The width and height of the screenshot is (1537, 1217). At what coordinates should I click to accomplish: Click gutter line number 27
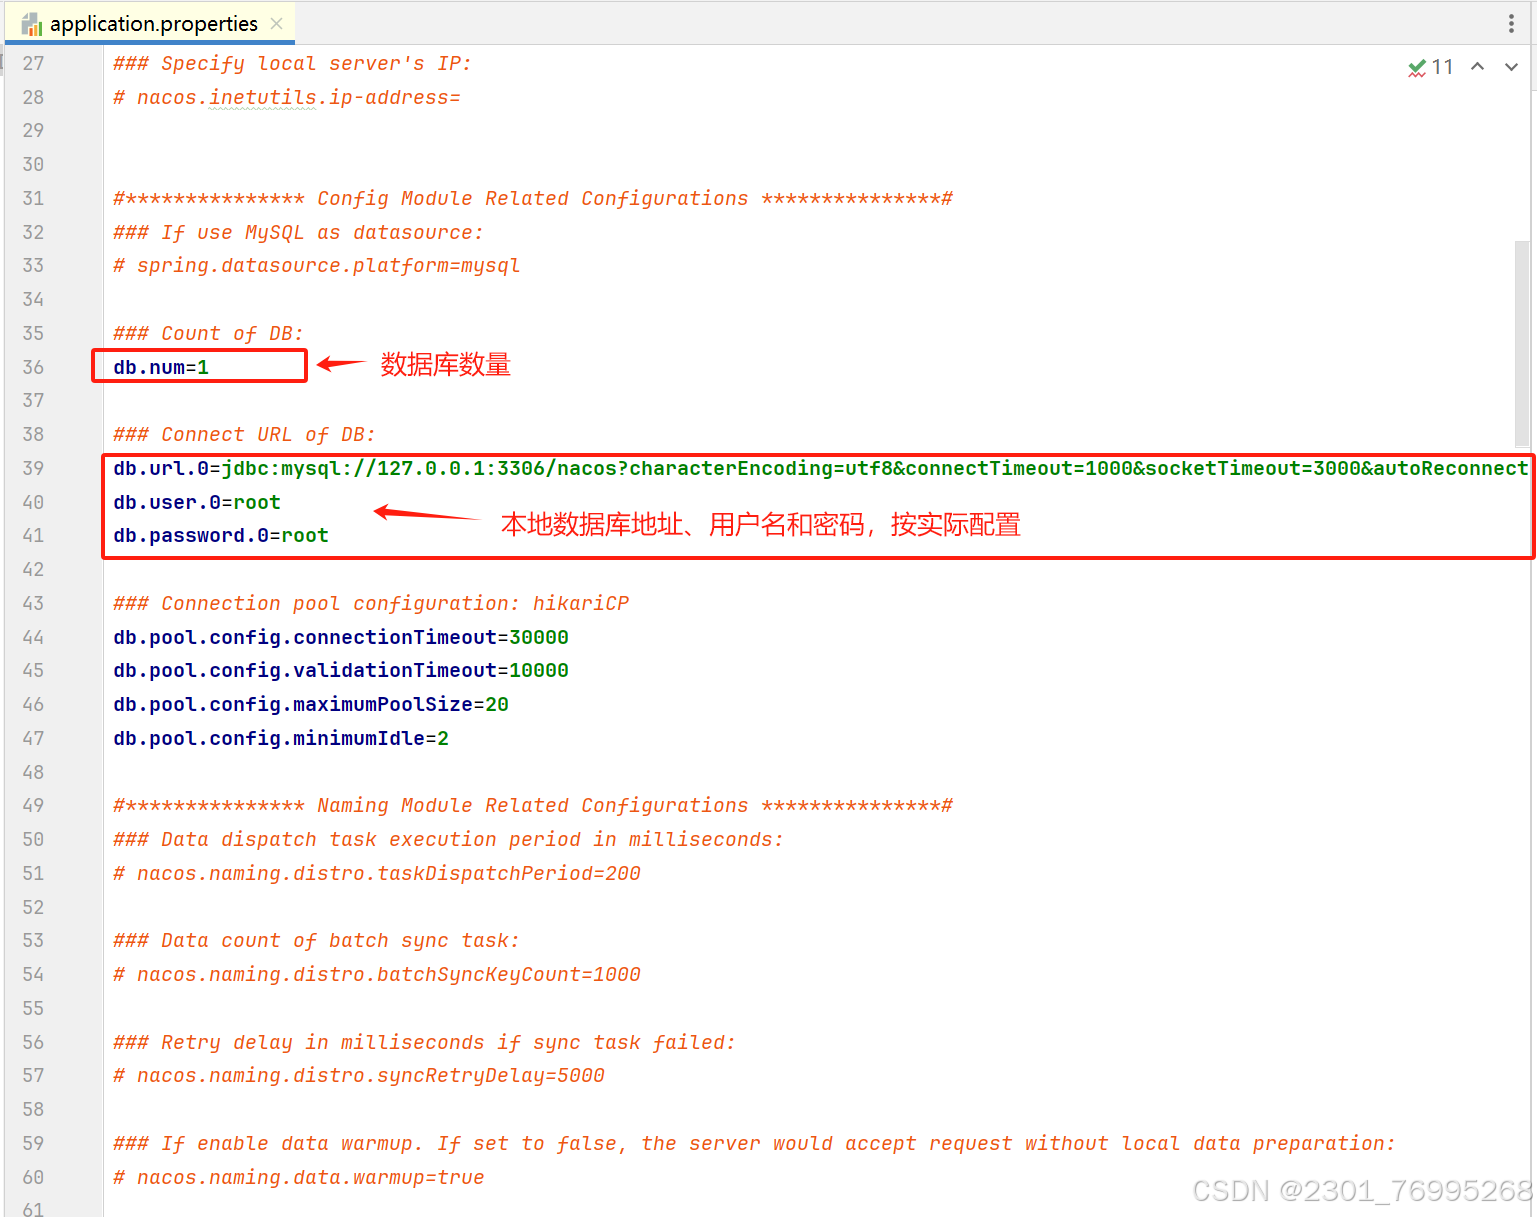33,63
